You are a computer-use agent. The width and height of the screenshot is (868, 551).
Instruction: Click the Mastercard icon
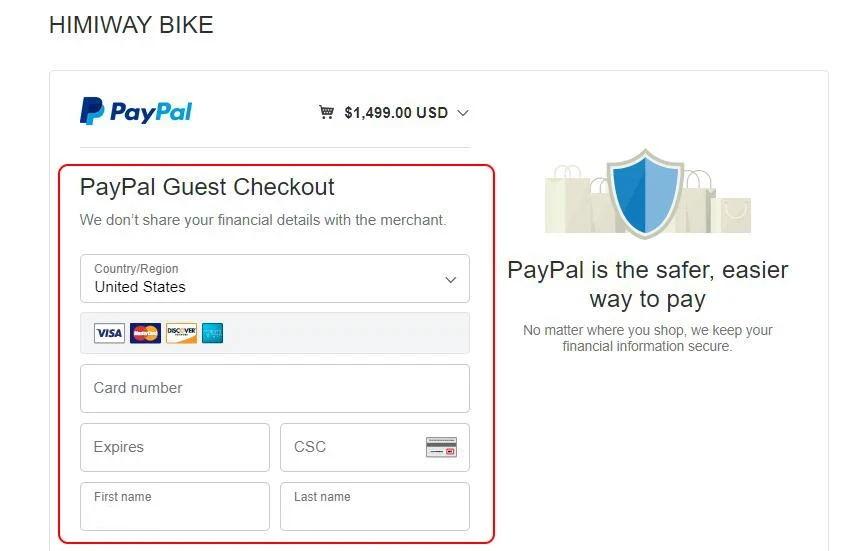tap(145, 333)
